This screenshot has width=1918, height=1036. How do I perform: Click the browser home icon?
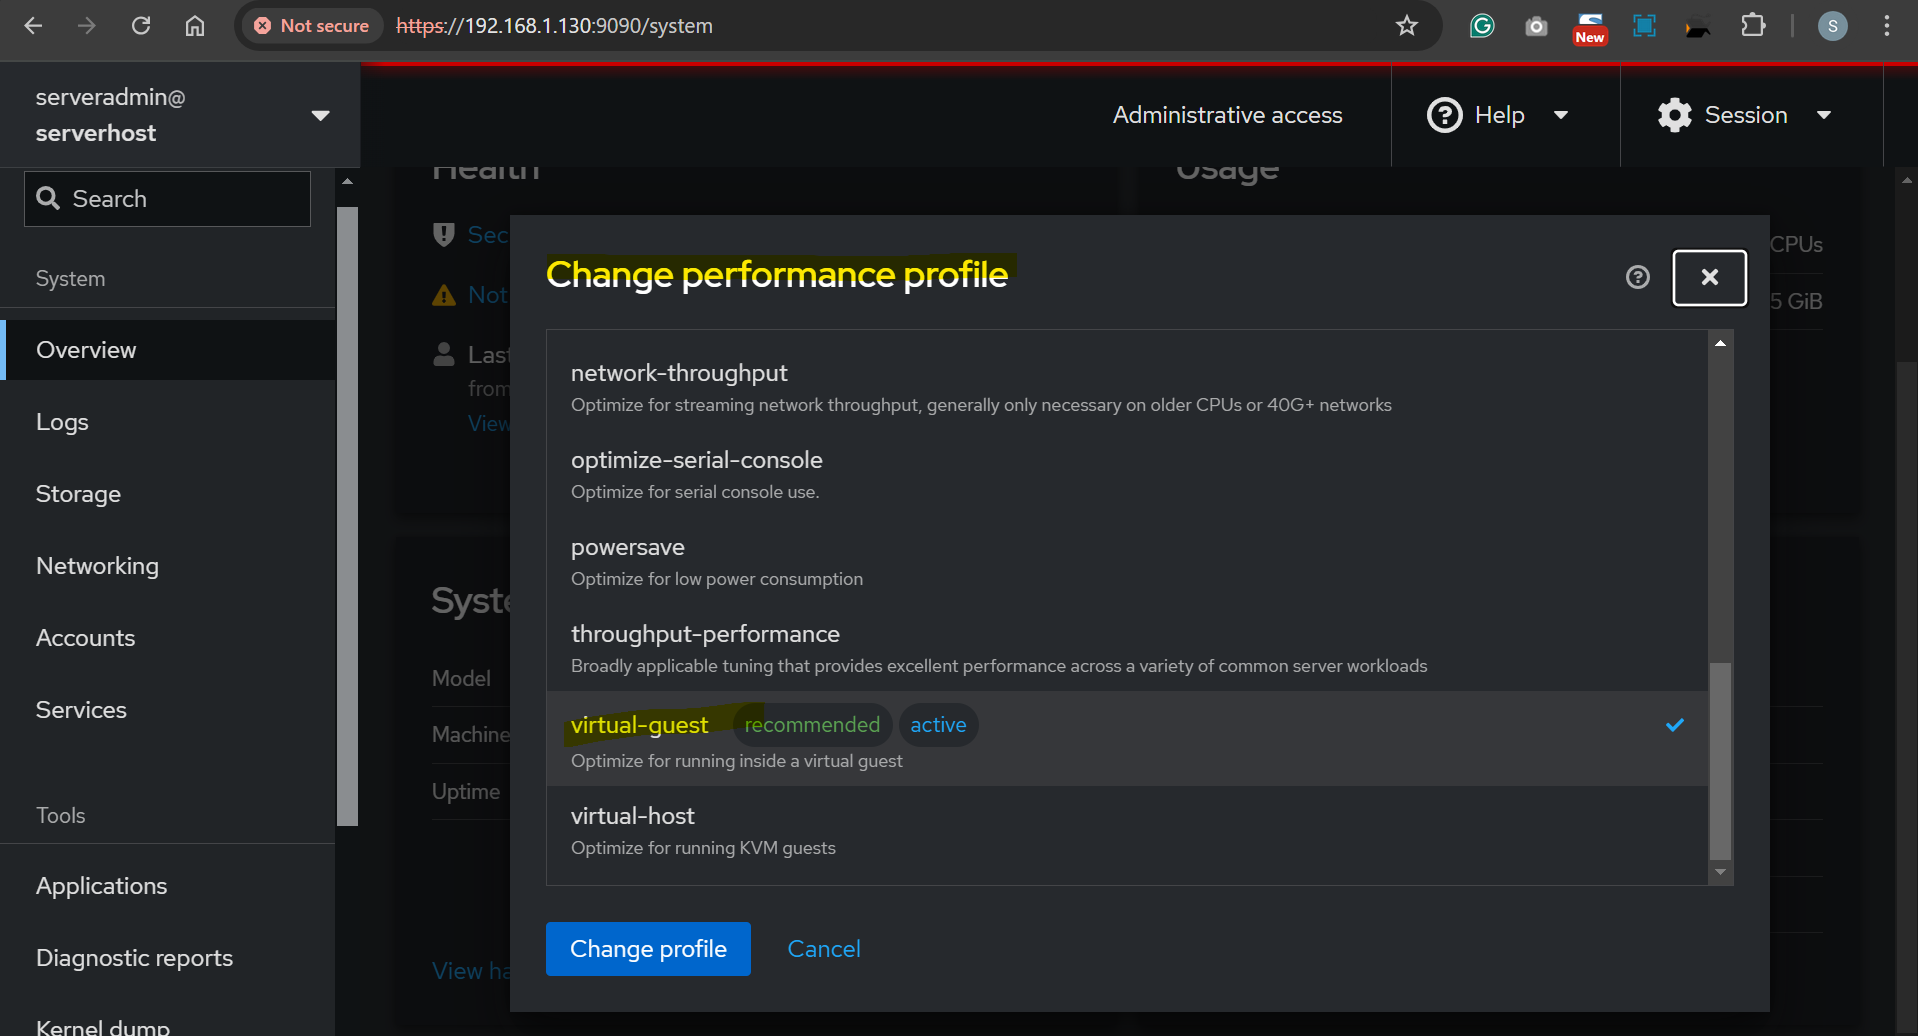[195, 26]
